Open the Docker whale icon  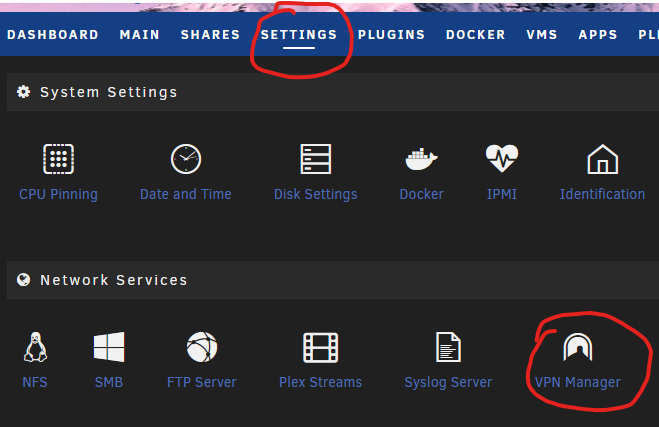pyautogui.click(x=421, y=159)
